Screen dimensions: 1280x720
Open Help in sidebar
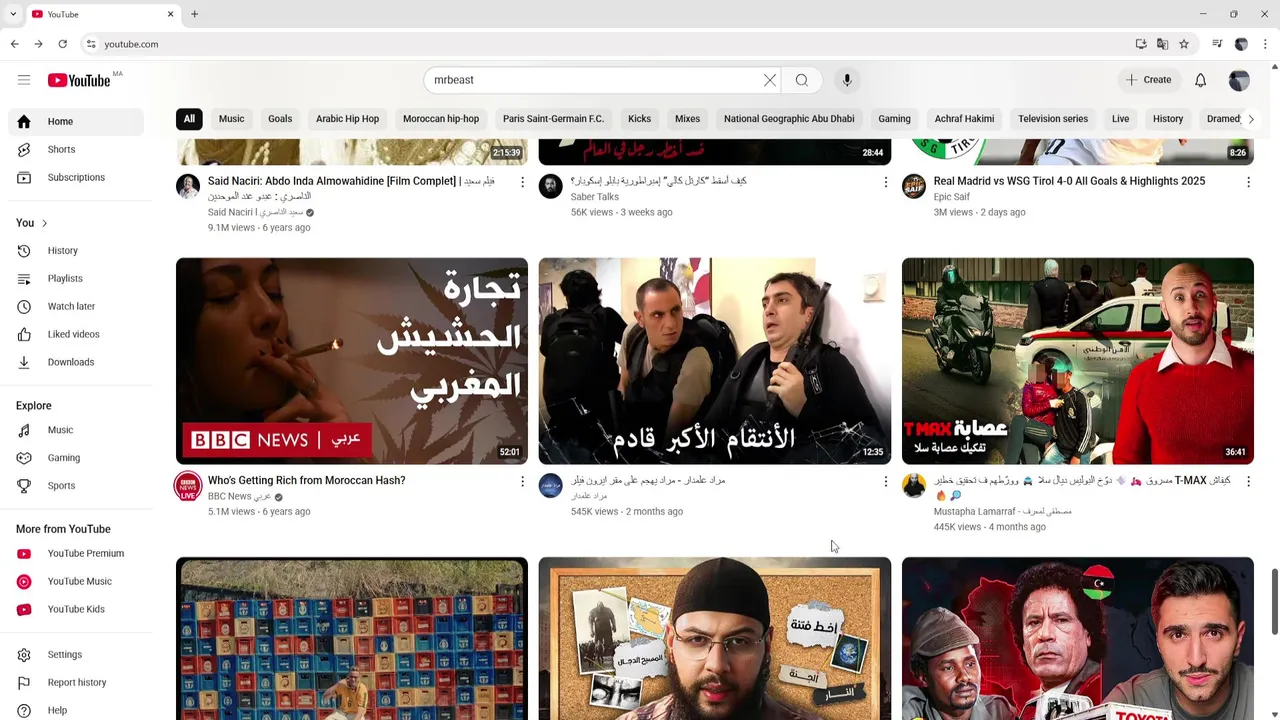click(76, 710)
